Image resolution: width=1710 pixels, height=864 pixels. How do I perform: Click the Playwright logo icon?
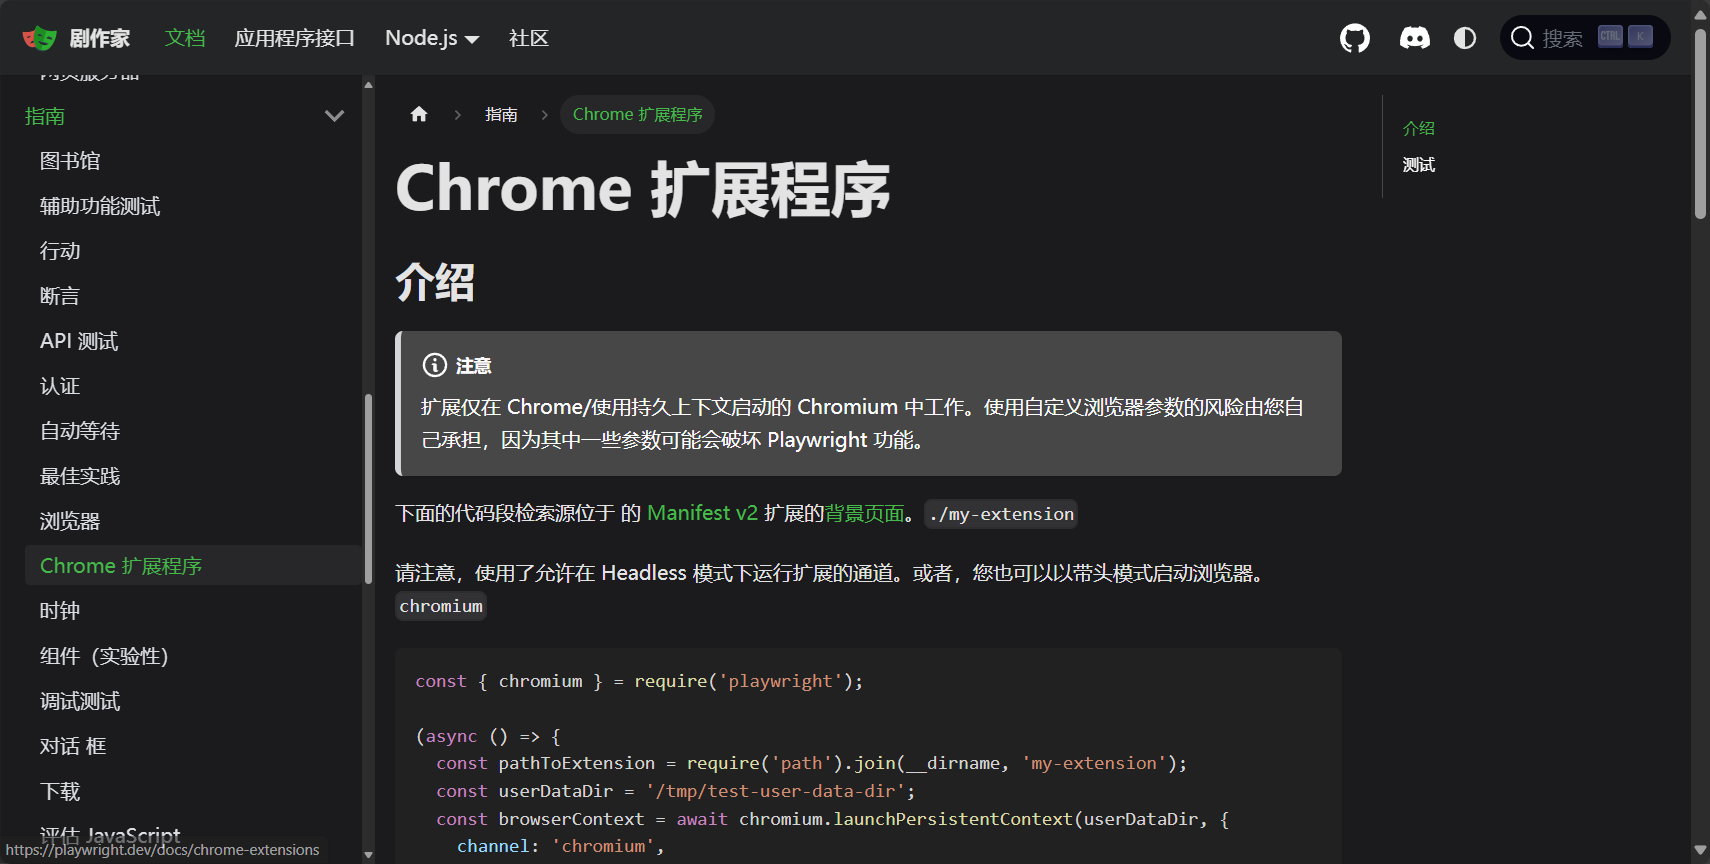click(x=39, y=38)
